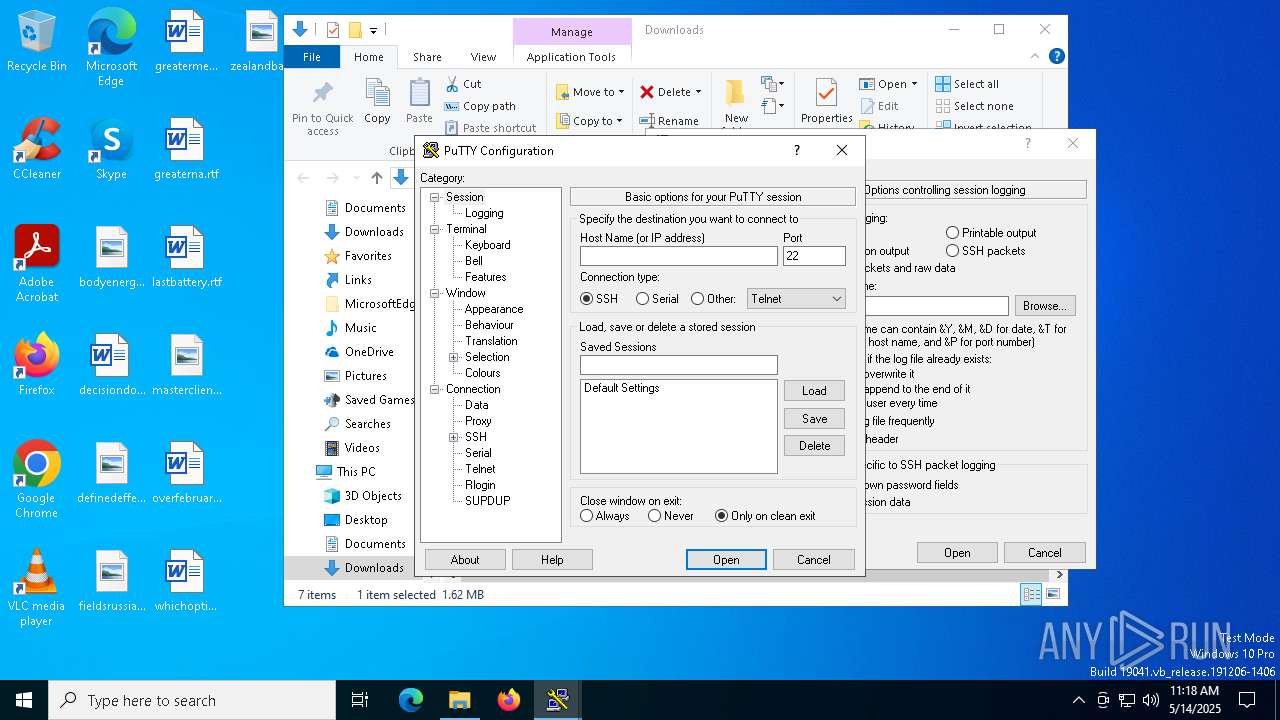Select Default Settings saved session
The height and width of the screenshot is (720, 1280).
click(x=621, y=388)
